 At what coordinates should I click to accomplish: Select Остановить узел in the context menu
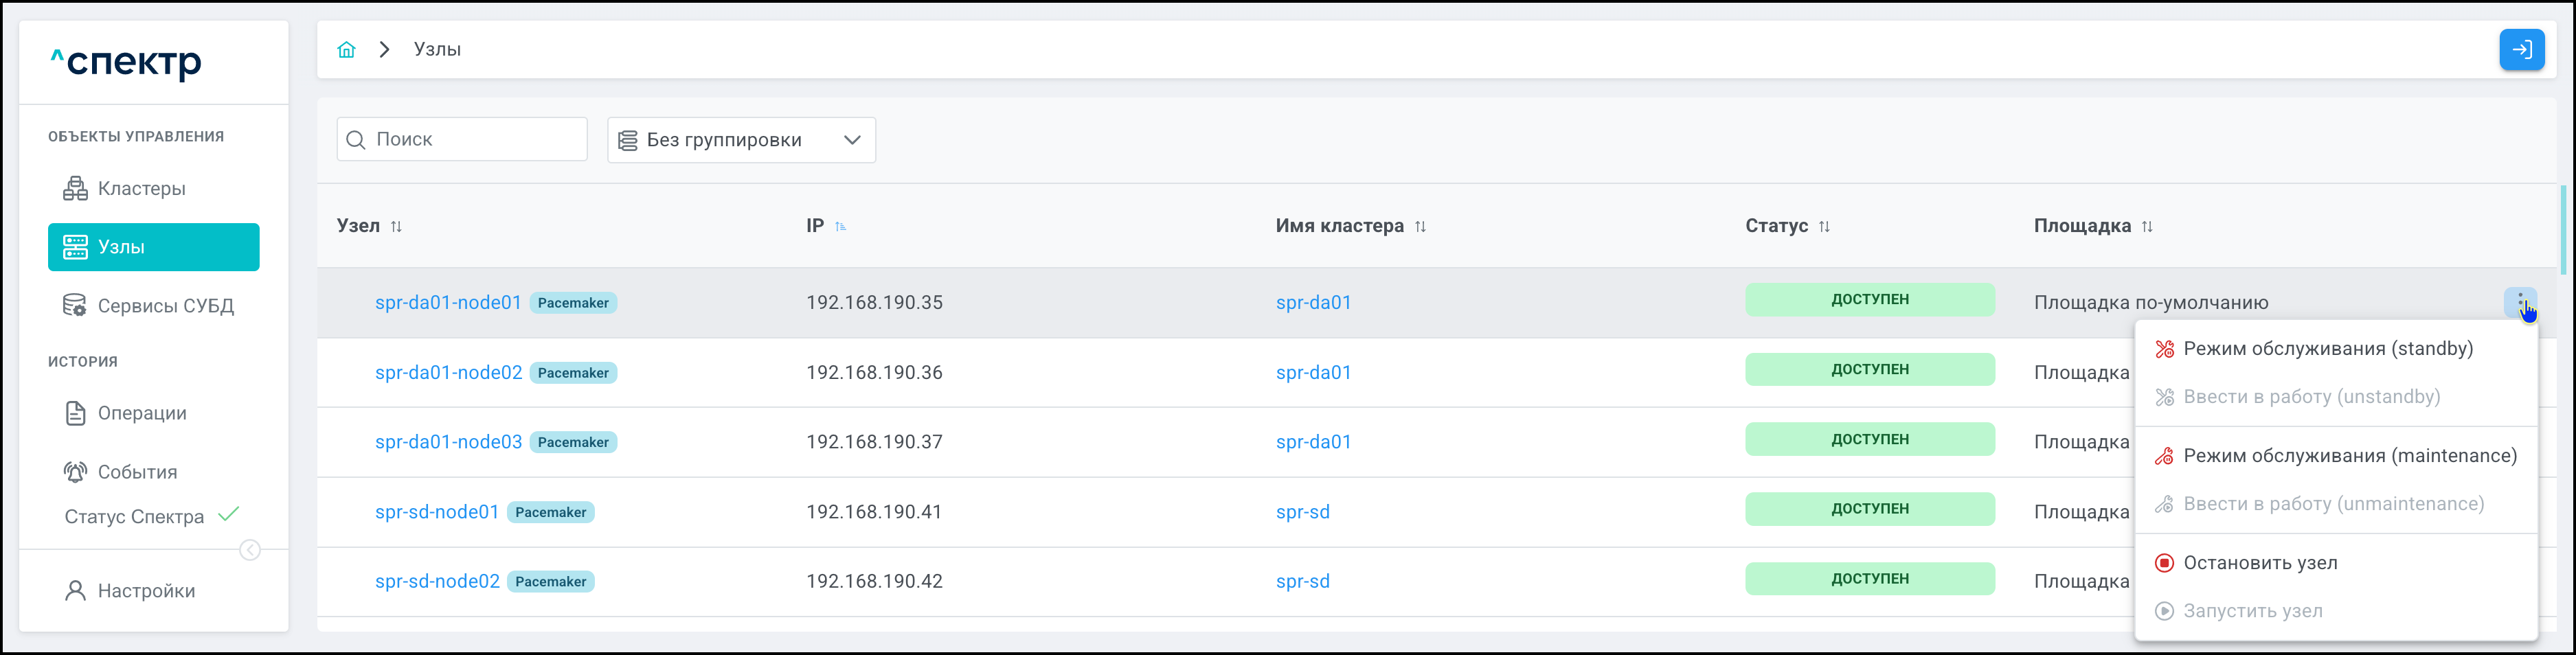click(2259, 563)
